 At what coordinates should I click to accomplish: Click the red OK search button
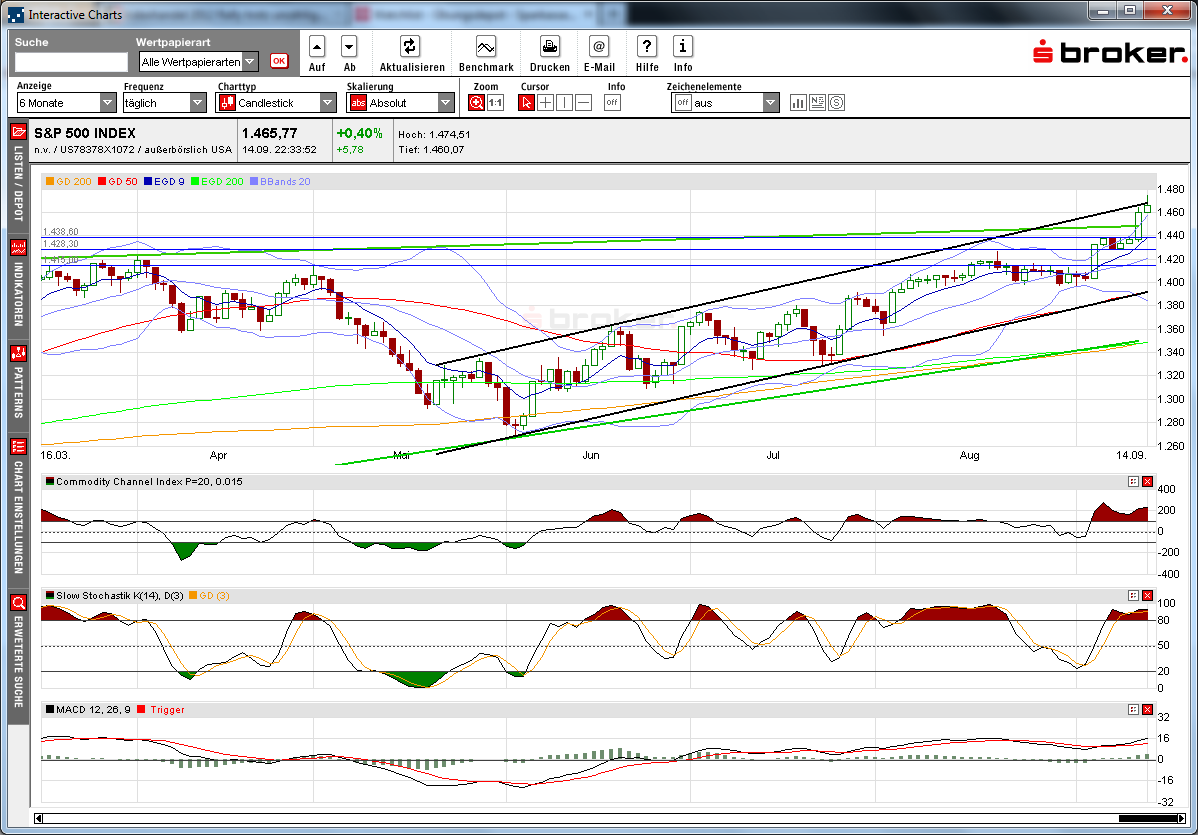pos(279,61)
